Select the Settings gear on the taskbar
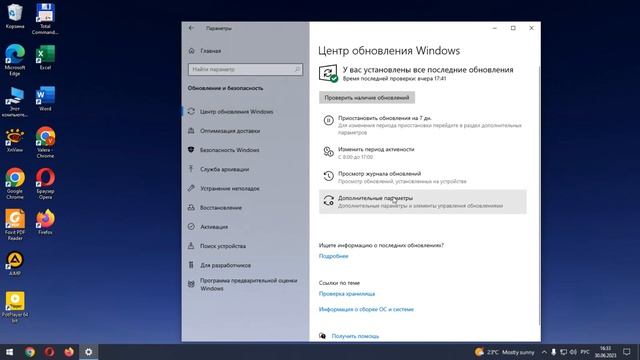The image size is (640, 360). point(89,352)
